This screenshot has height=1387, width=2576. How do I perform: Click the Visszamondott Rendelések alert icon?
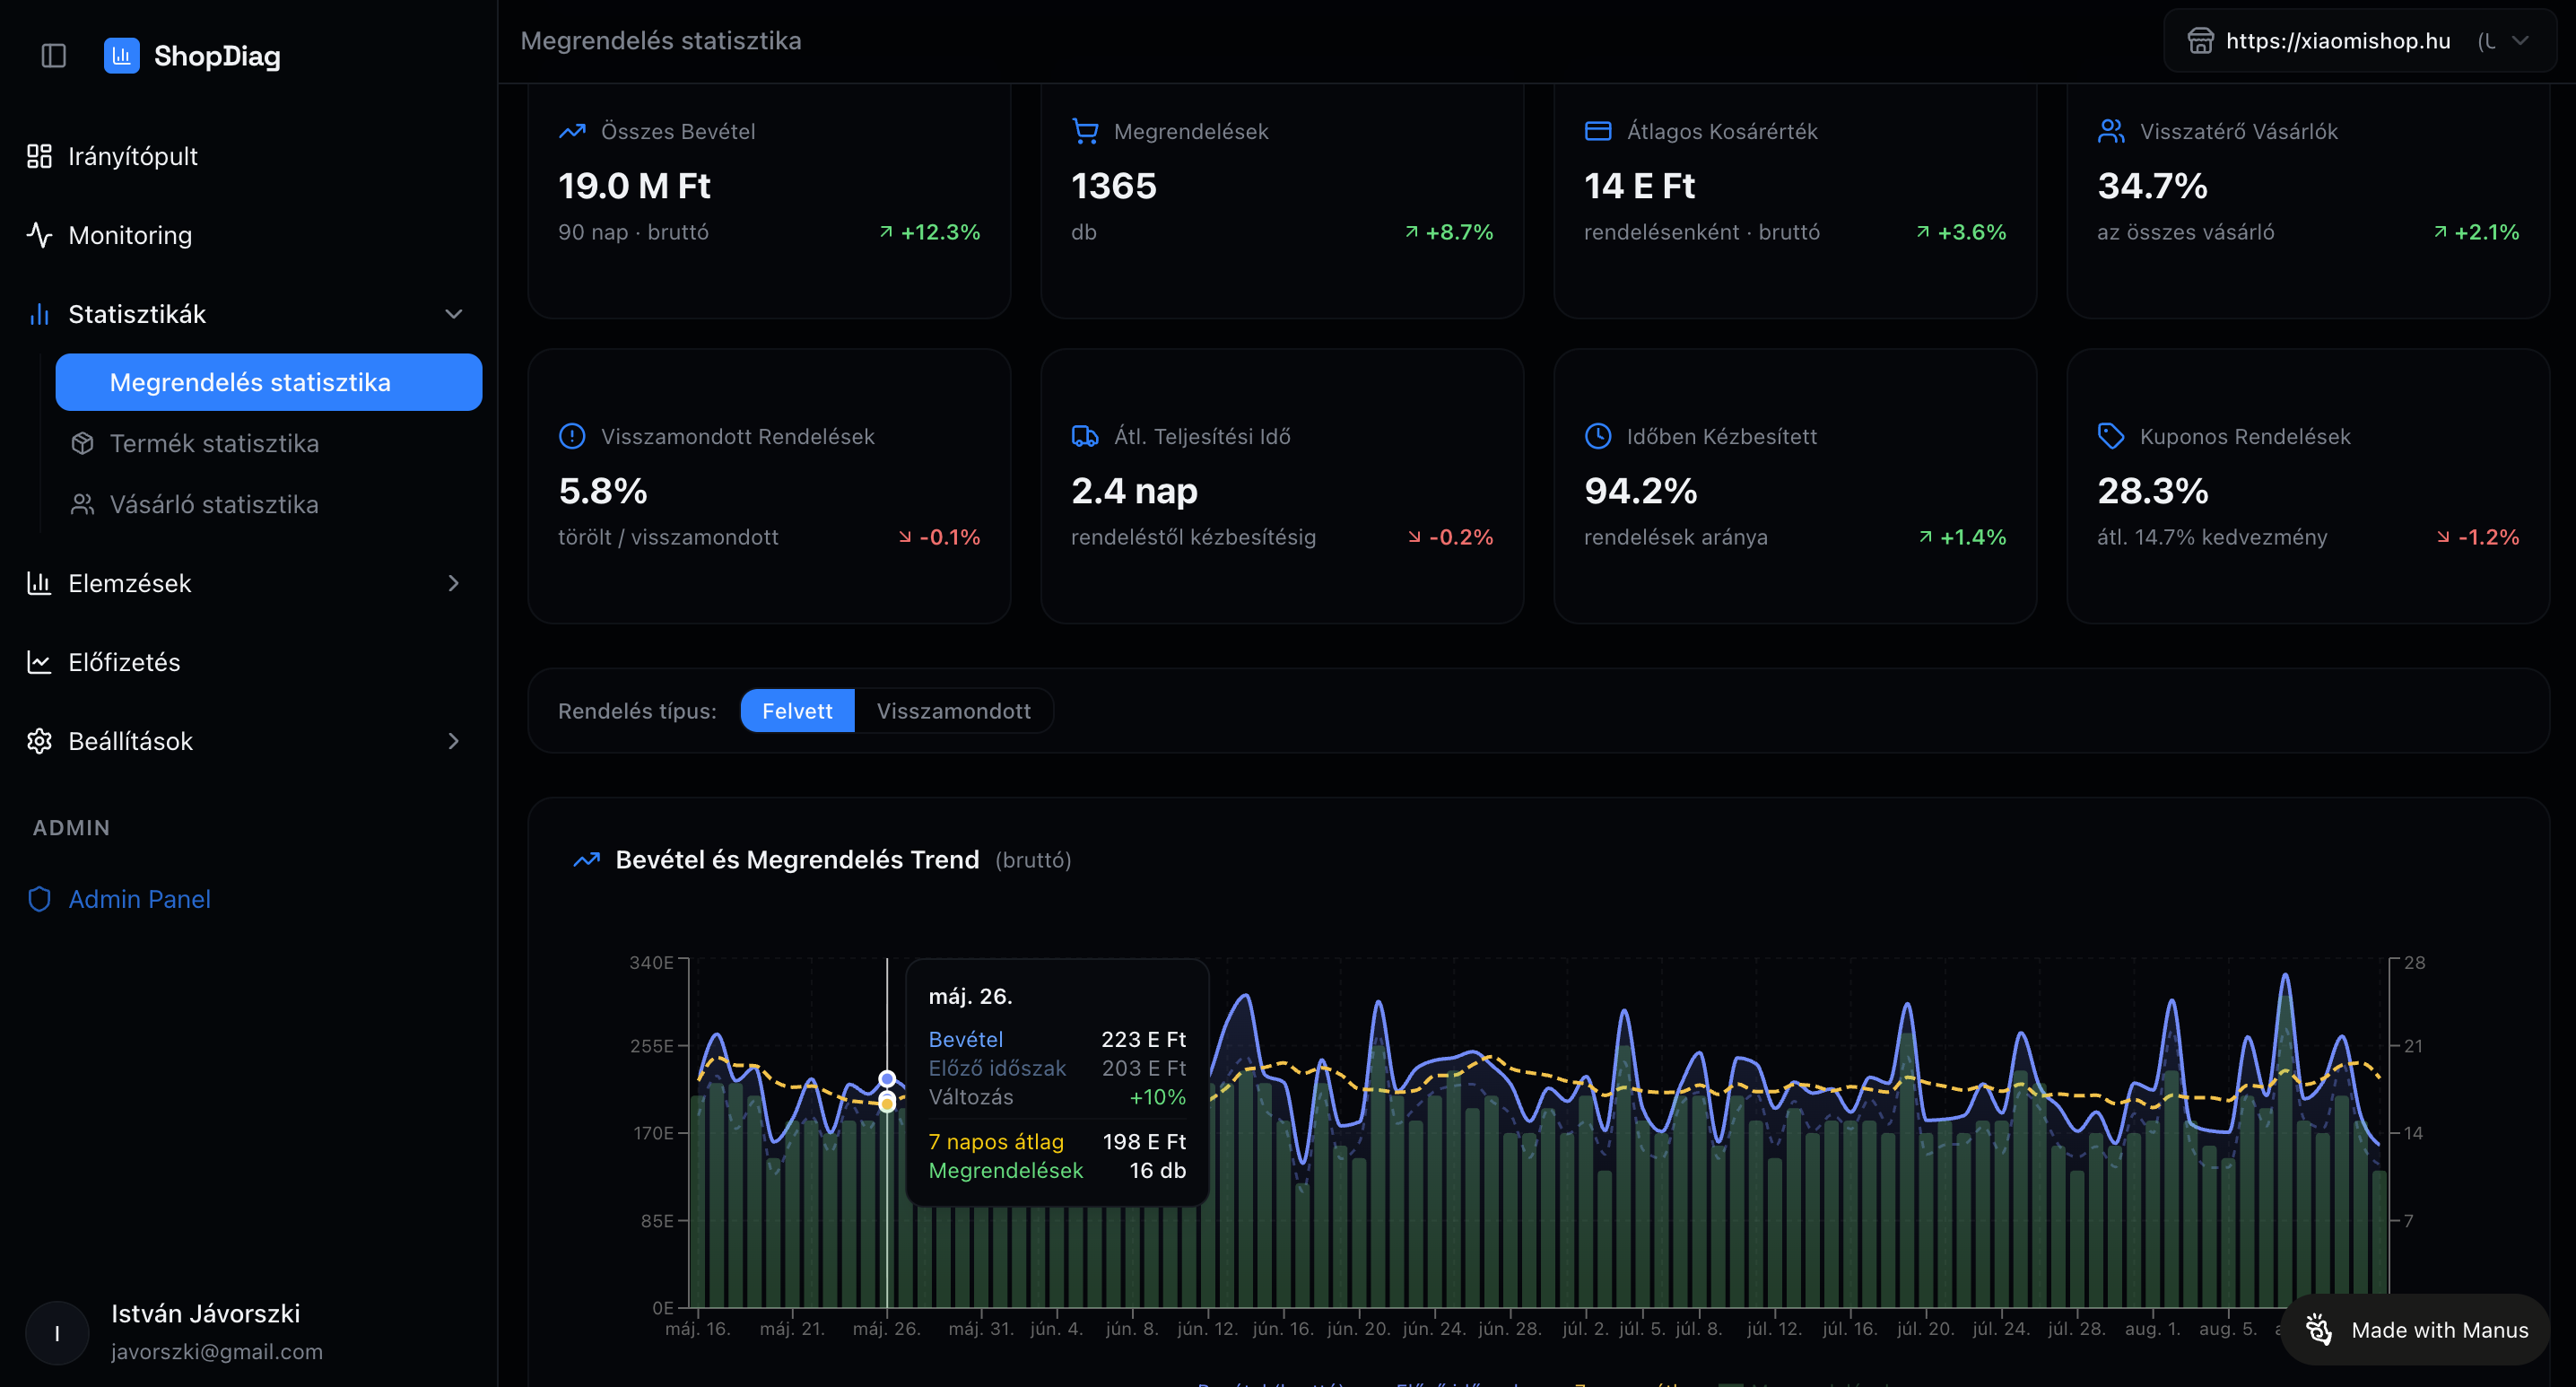[572, 436]
